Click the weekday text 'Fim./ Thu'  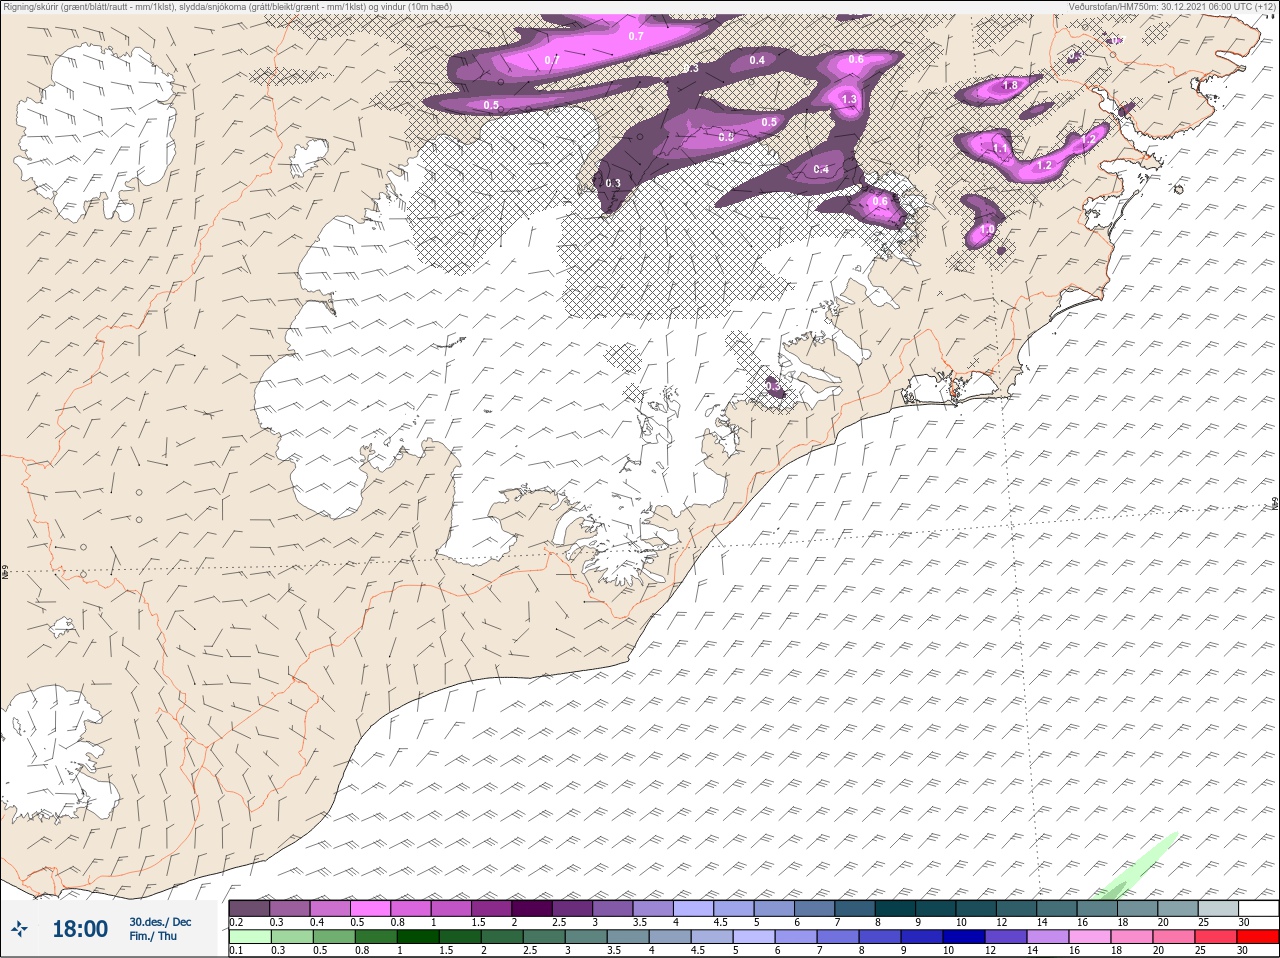tap(153, 936)
